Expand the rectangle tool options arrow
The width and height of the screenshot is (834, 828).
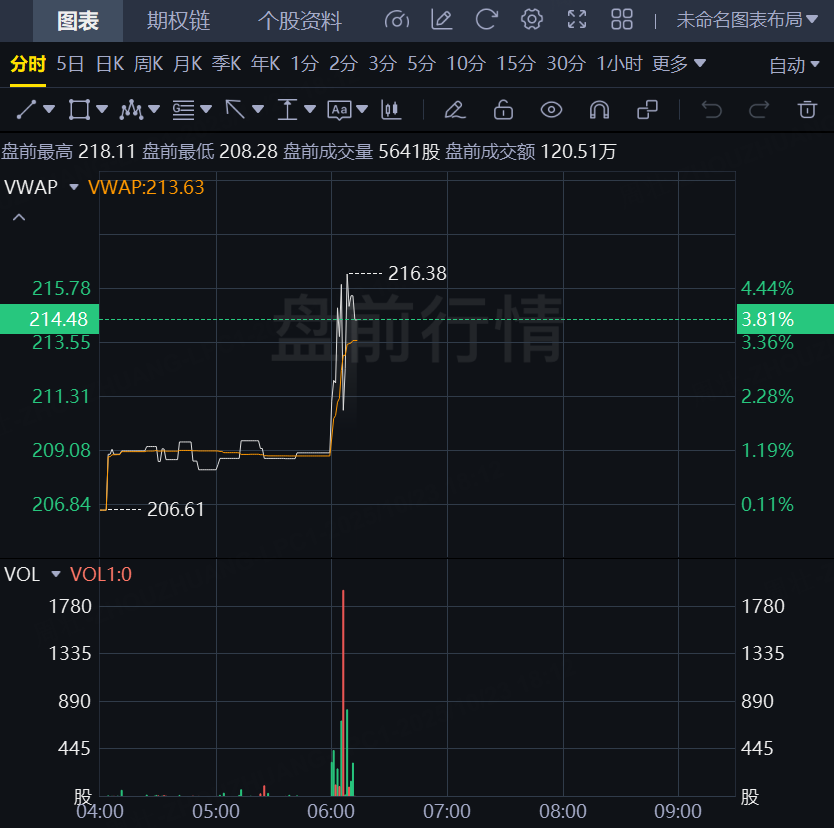pyautogui.click(x=102, y=110)
